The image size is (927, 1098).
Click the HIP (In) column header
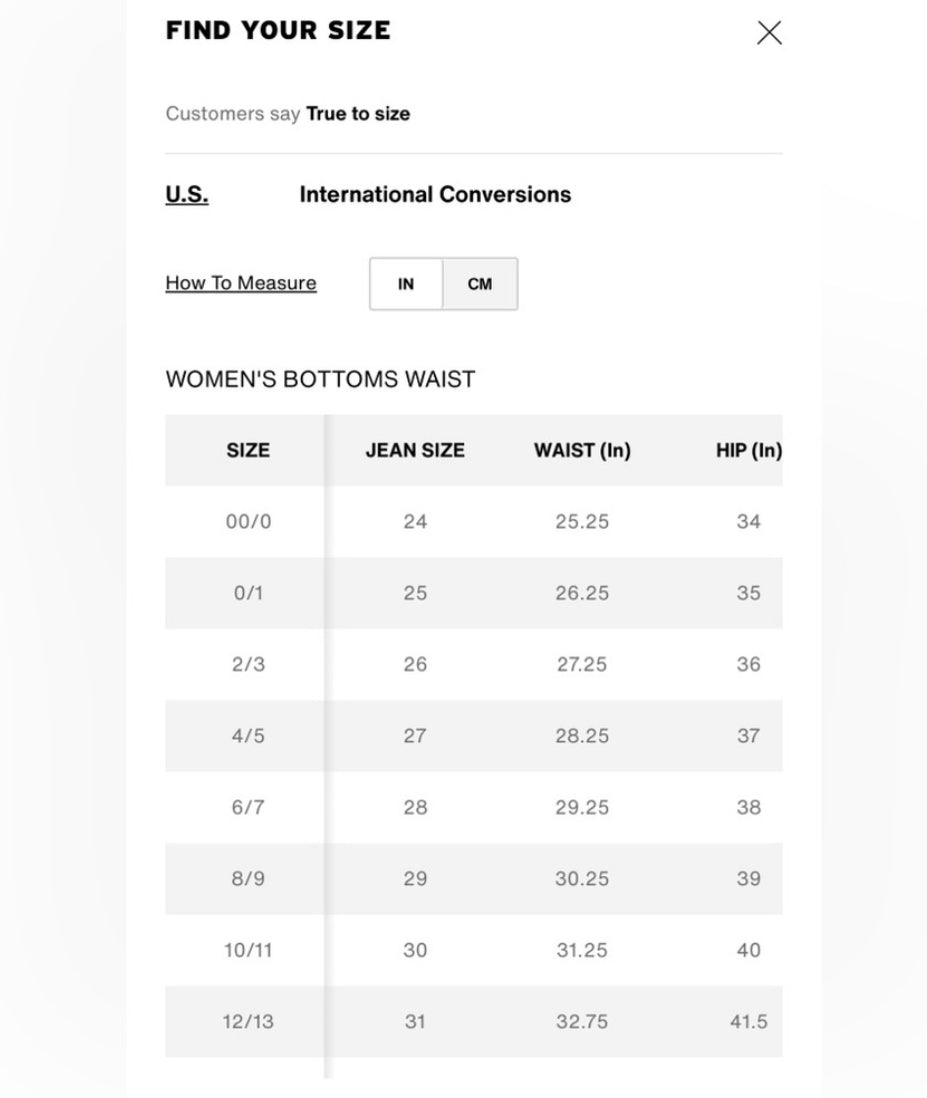click(748, 450)
